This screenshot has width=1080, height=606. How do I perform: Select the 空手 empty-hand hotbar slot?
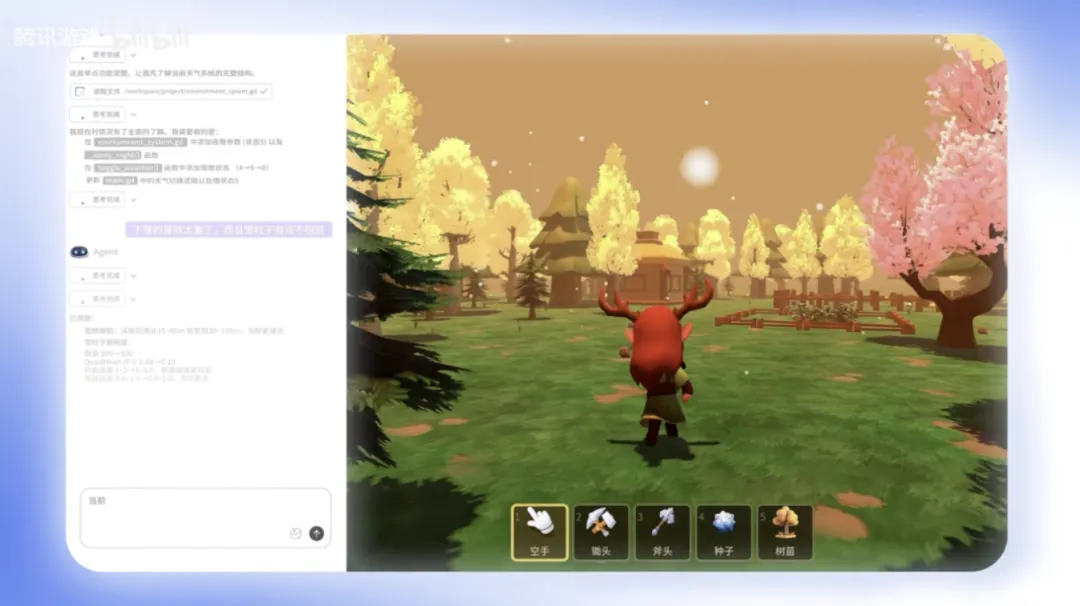coord(539,532)
